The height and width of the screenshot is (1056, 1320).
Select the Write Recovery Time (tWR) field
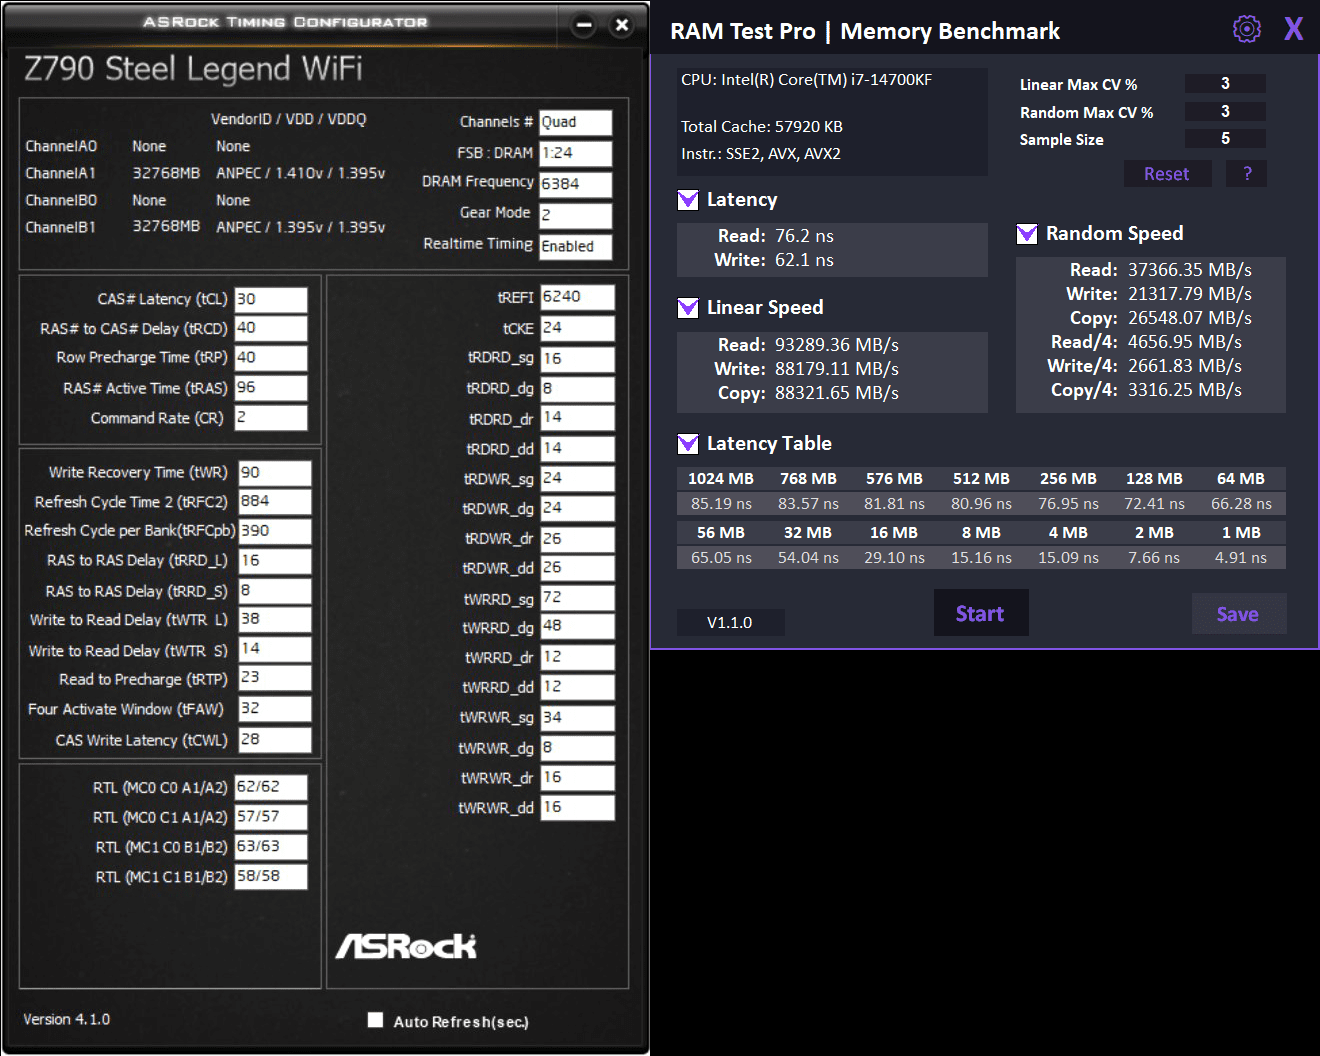275,473
